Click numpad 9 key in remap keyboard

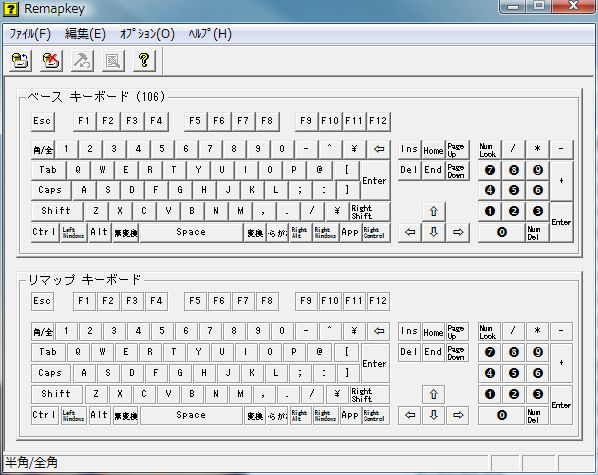coord(538,352)
